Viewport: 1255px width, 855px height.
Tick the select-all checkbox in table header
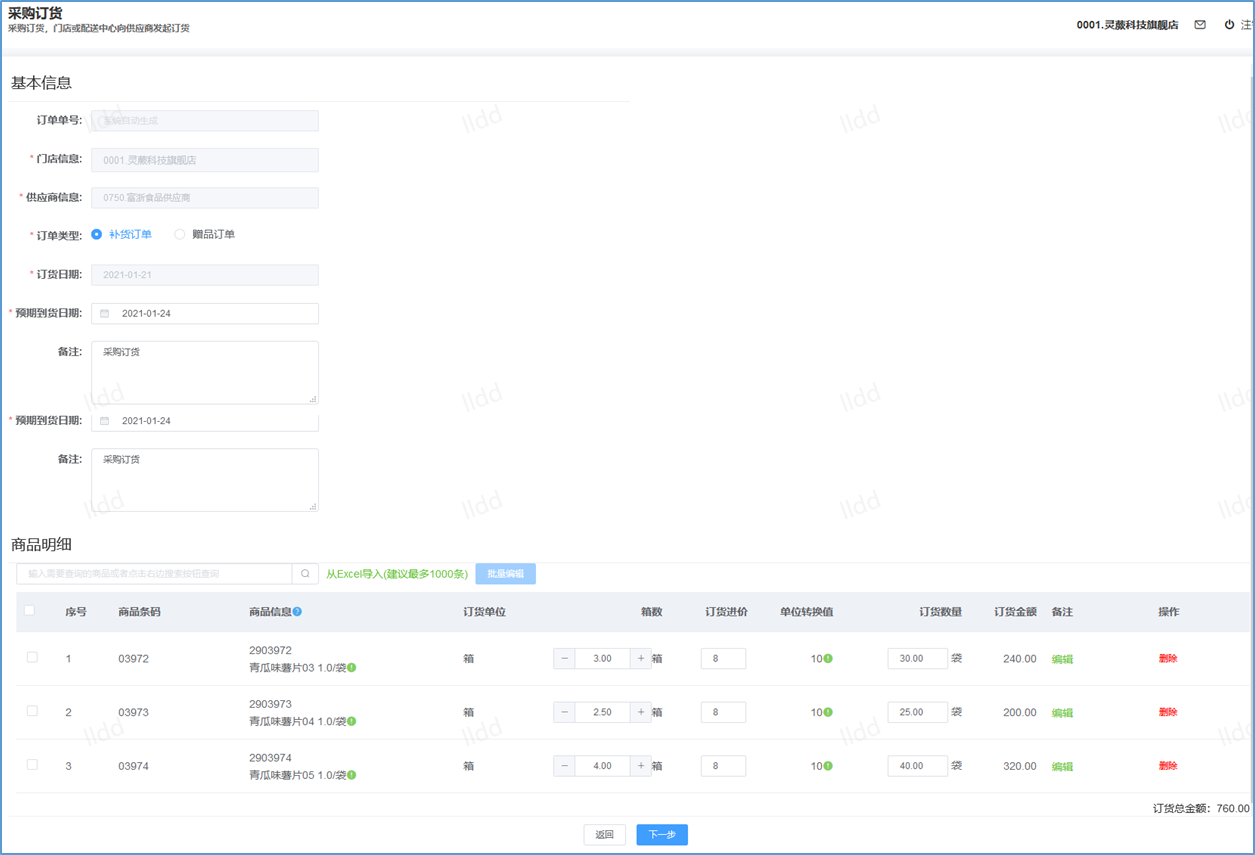[x=29, y=611]
